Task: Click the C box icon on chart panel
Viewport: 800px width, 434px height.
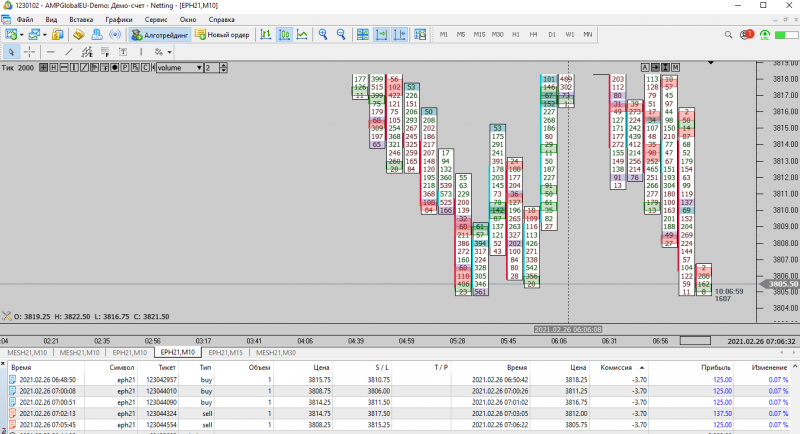Action: pyautogui.click(x=145, y=67)
